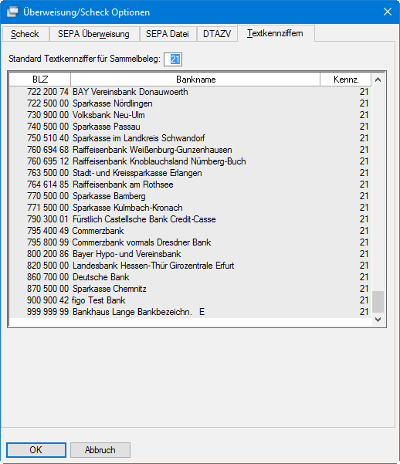This screenshot has height=464, width=400.
Task: Click Kennz. value 21 for Deutsche Bank
Action: point(364,277)
